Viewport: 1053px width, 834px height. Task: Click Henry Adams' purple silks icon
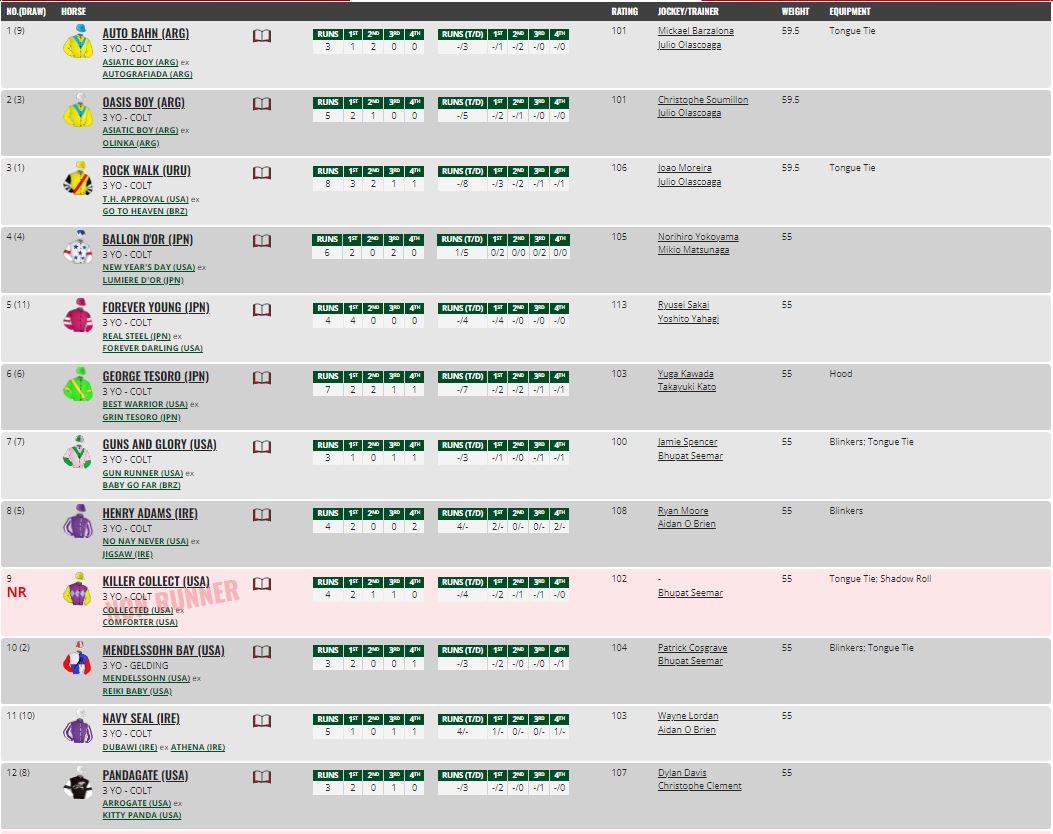tap(78, 521)
